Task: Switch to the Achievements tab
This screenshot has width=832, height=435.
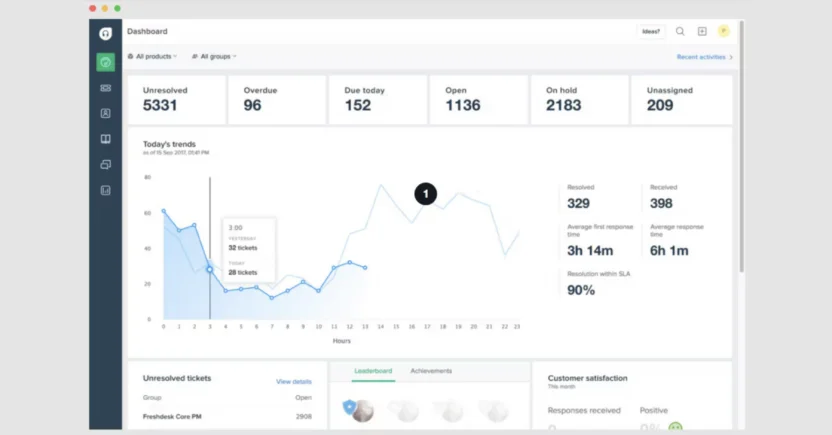Action: tap(431, 371)
